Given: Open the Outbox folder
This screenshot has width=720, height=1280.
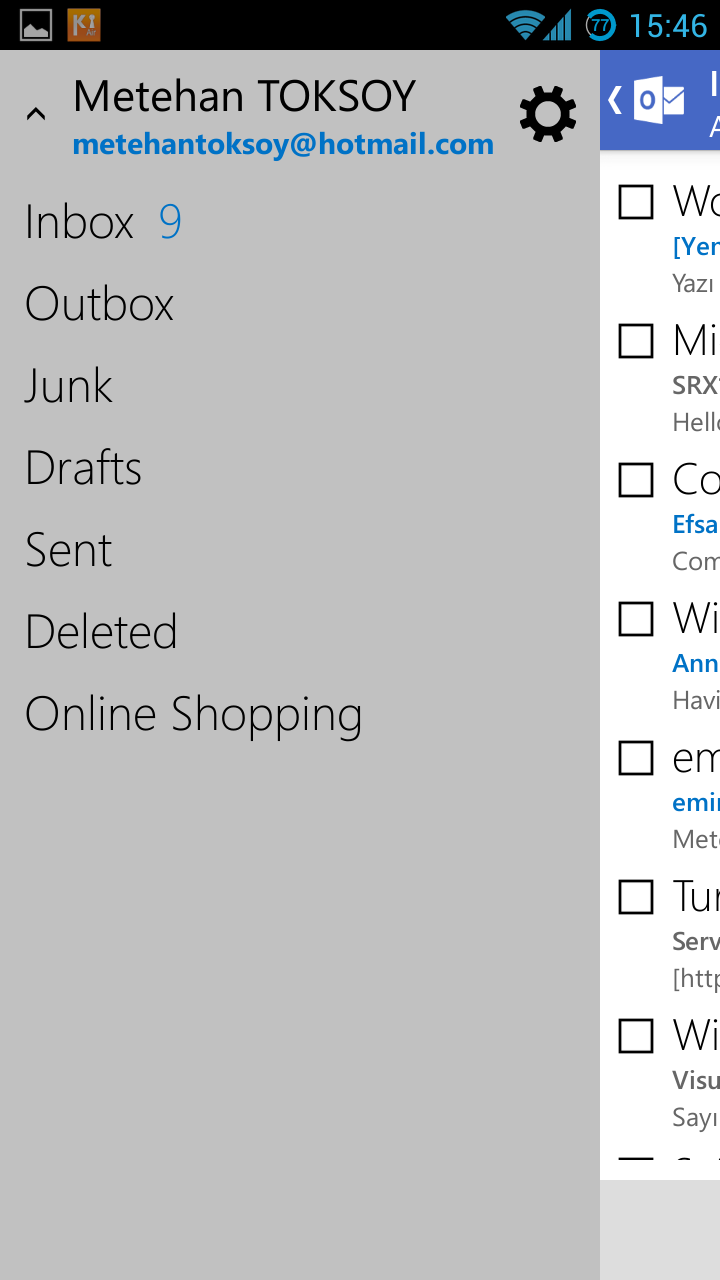Looking at the screenshot, I should click(x=99, y=304).
